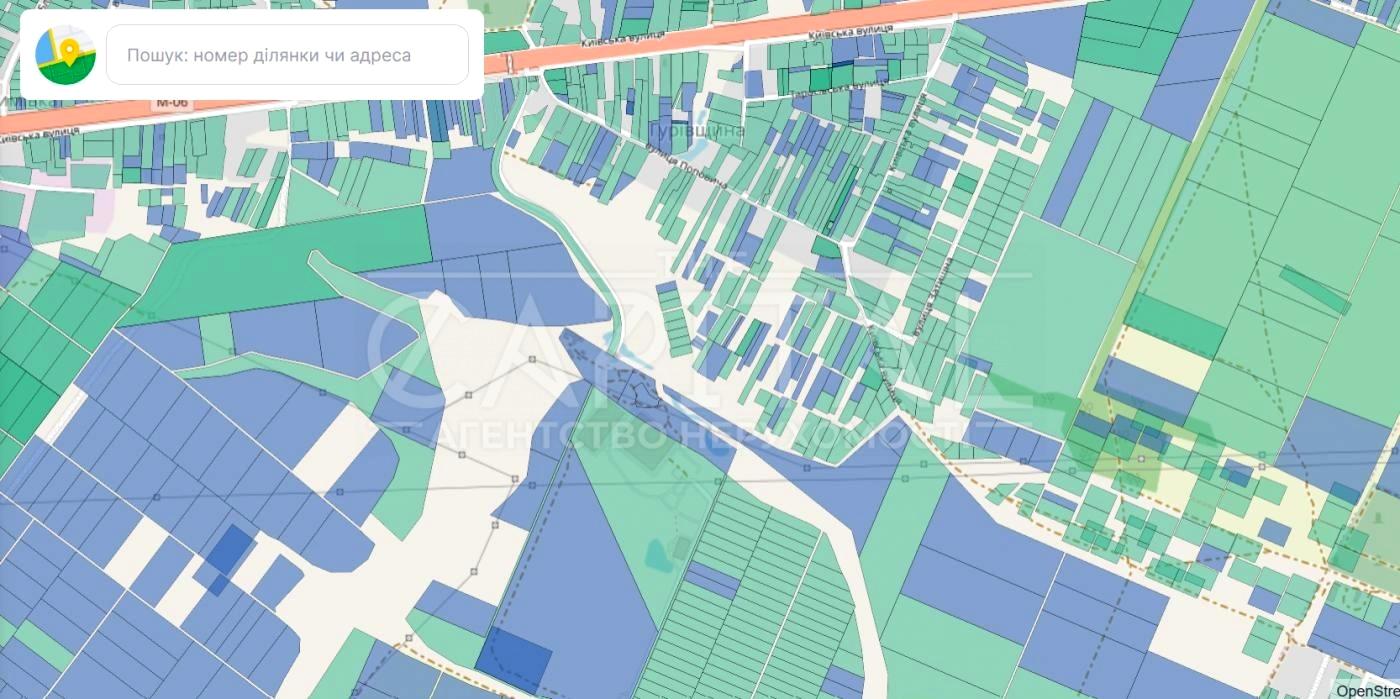Click the block of narrow striped green lots
The image size is (1400, 699).
(x=745, y=590)
